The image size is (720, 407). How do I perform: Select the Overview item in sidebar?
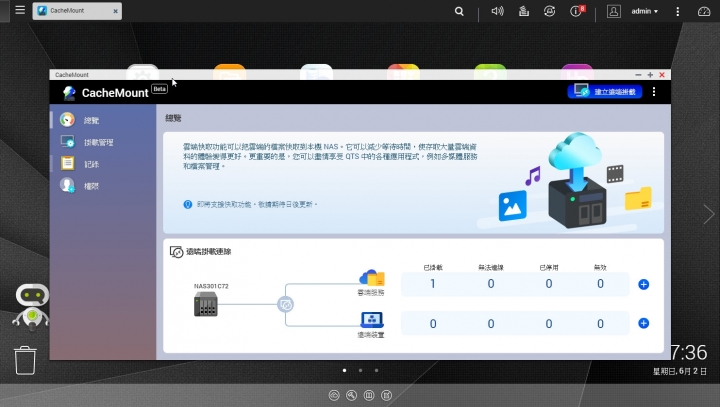103,120
